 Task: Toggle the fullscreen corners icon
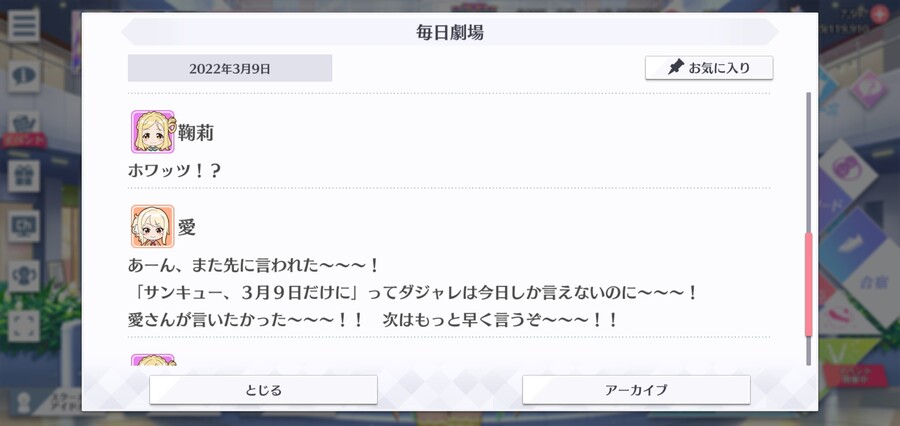click(x=24, y=326)
